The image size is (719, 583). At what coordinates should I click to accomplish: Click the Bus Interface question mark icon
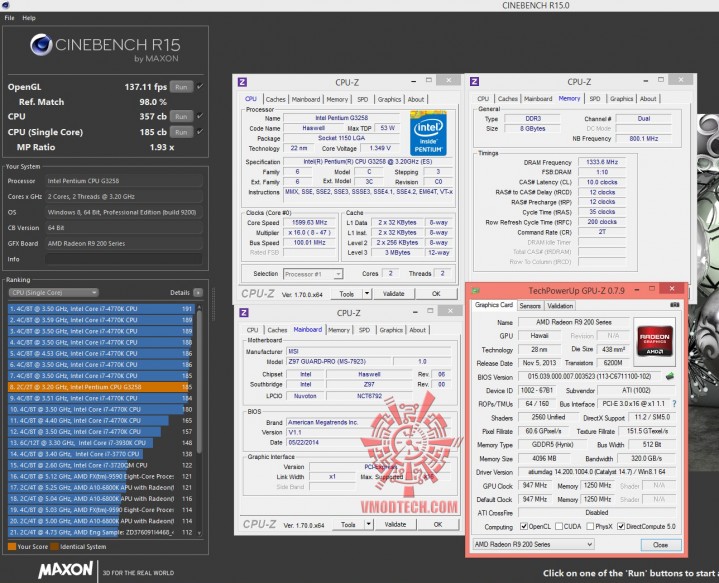(674, 404)
